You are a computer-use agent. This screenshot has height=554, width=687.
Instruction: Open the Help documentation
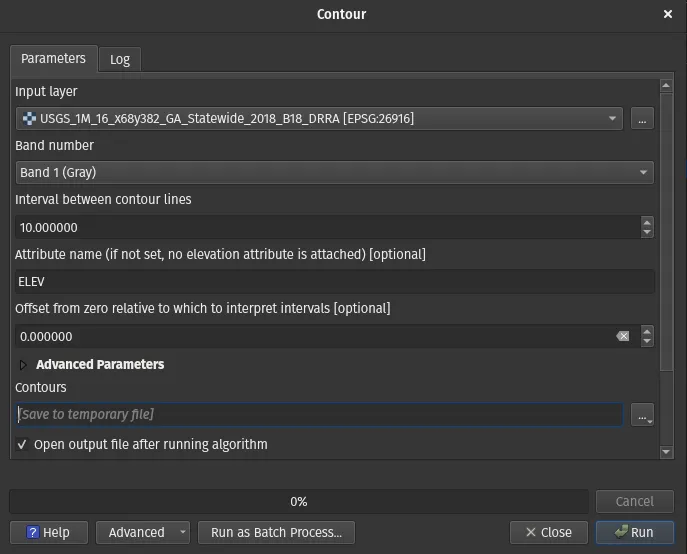point(48,533)
